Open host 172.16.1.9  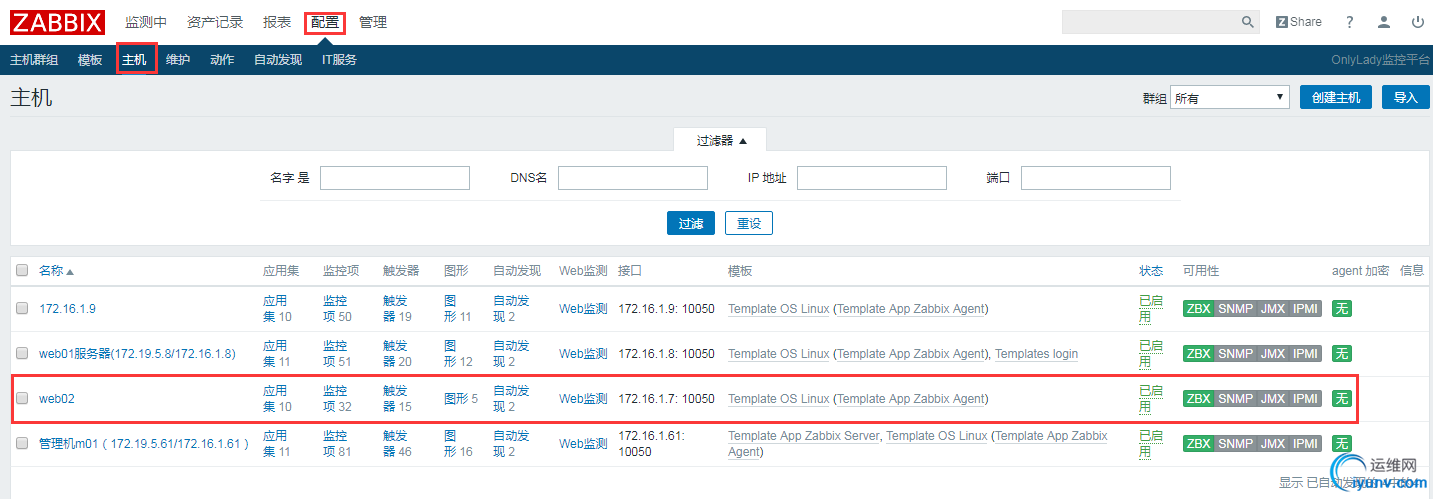pos(67,309)
